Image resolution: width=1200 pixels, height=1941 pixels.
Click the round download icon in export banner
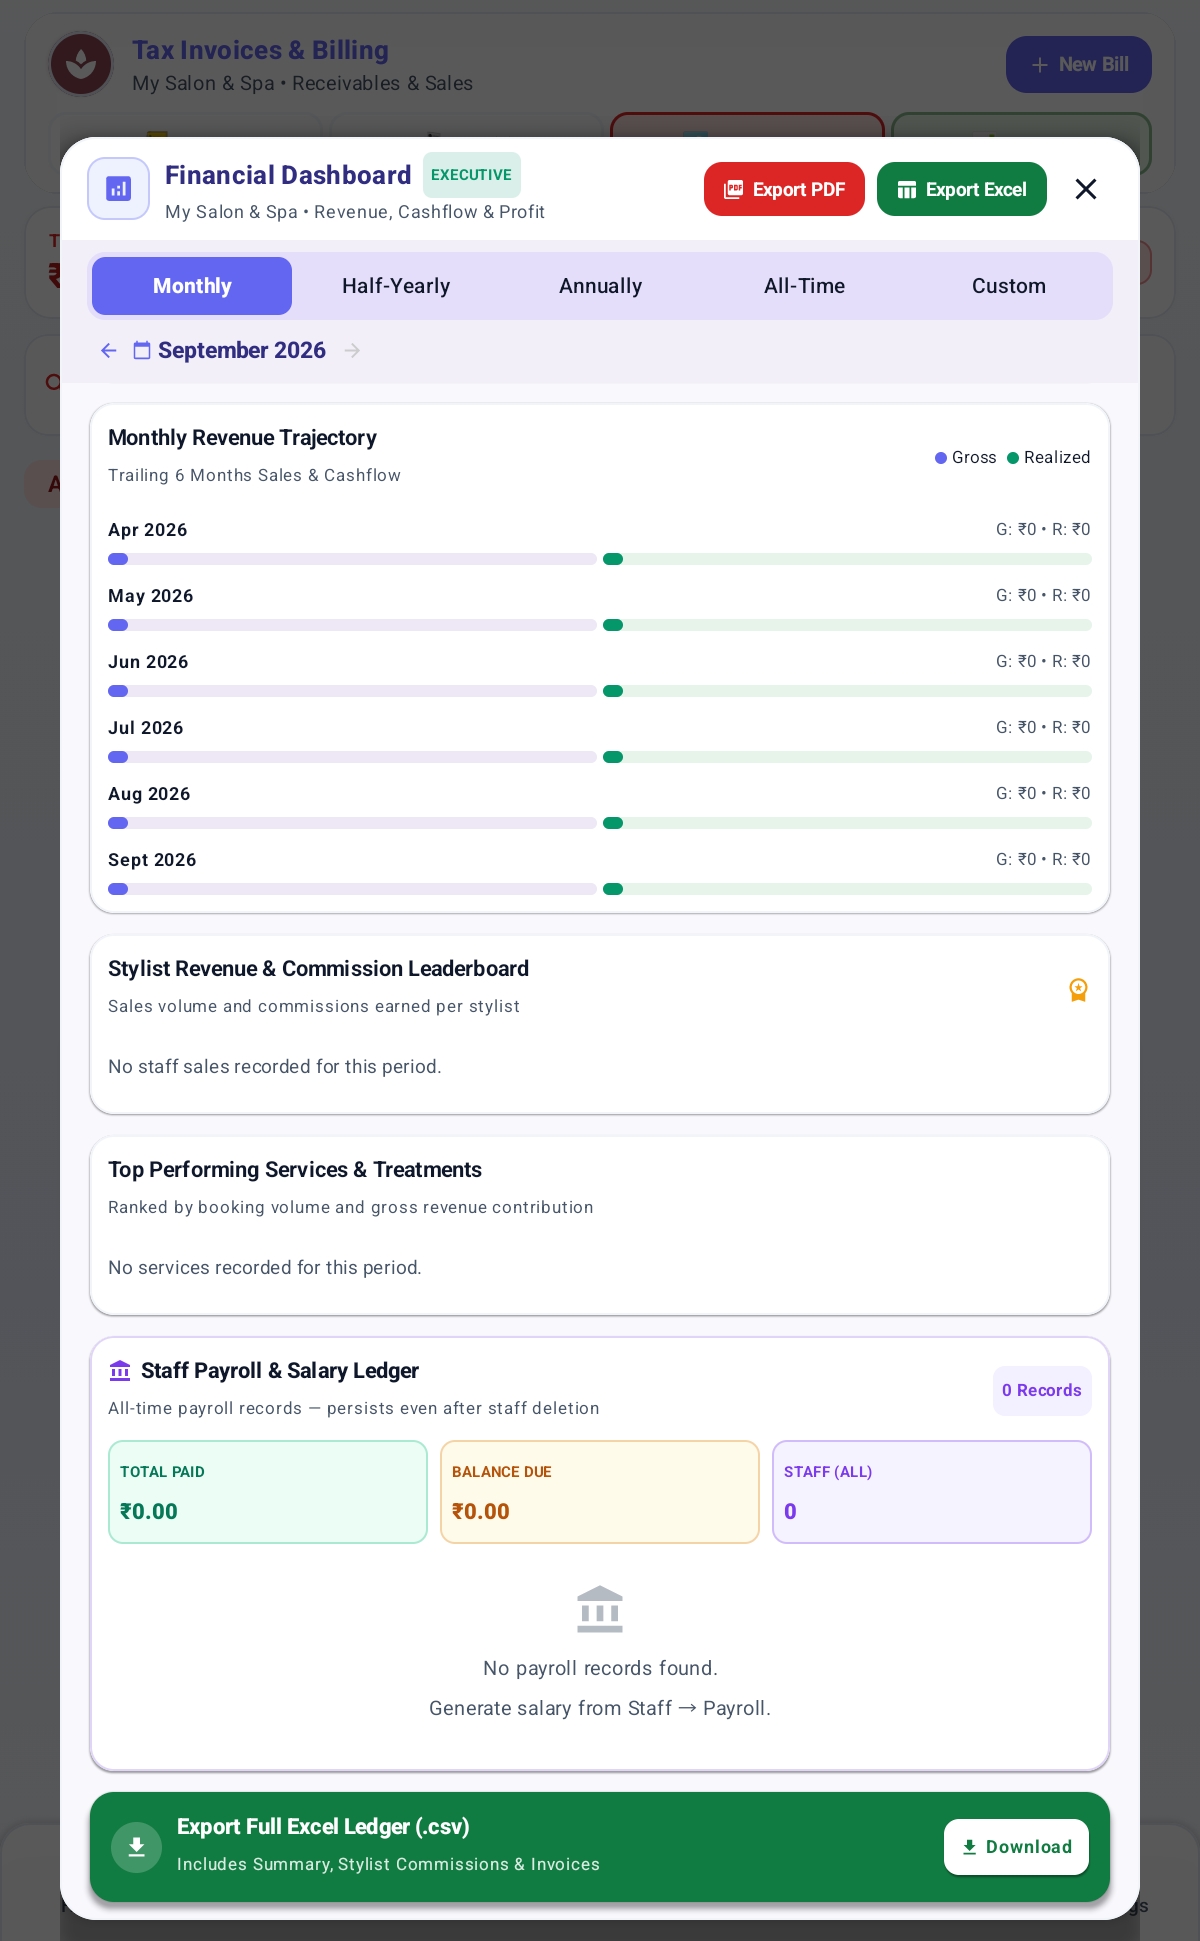(x=137, y=1847)
